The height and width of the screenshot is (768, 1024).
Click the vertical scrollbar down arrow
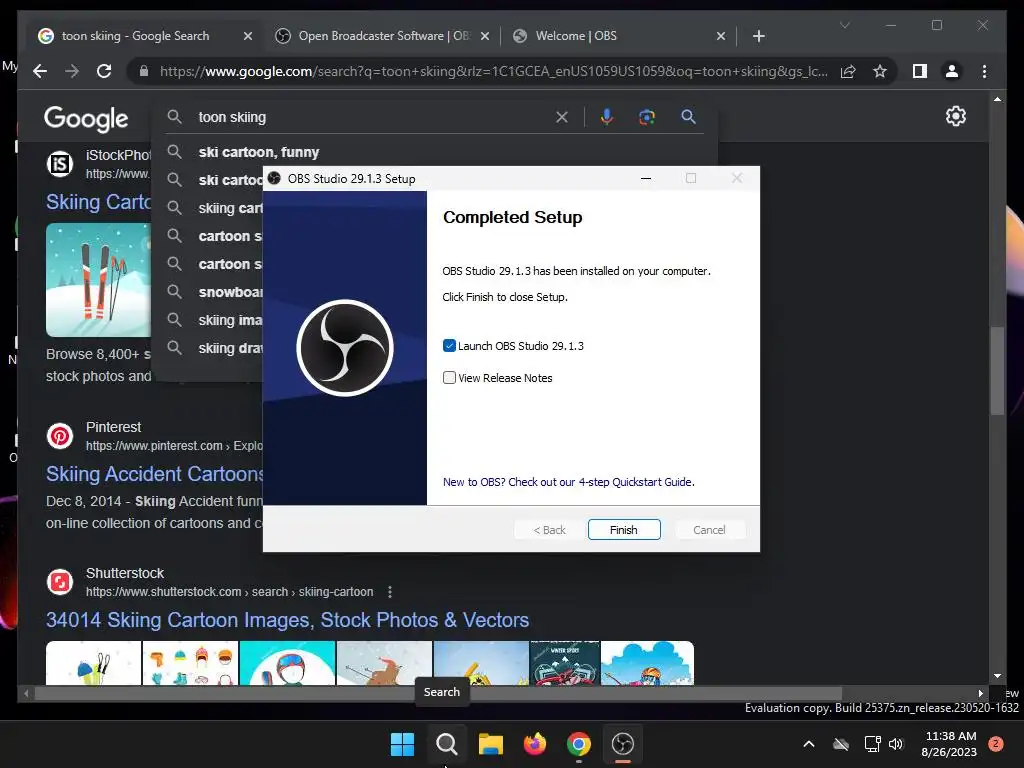point(997,676)
